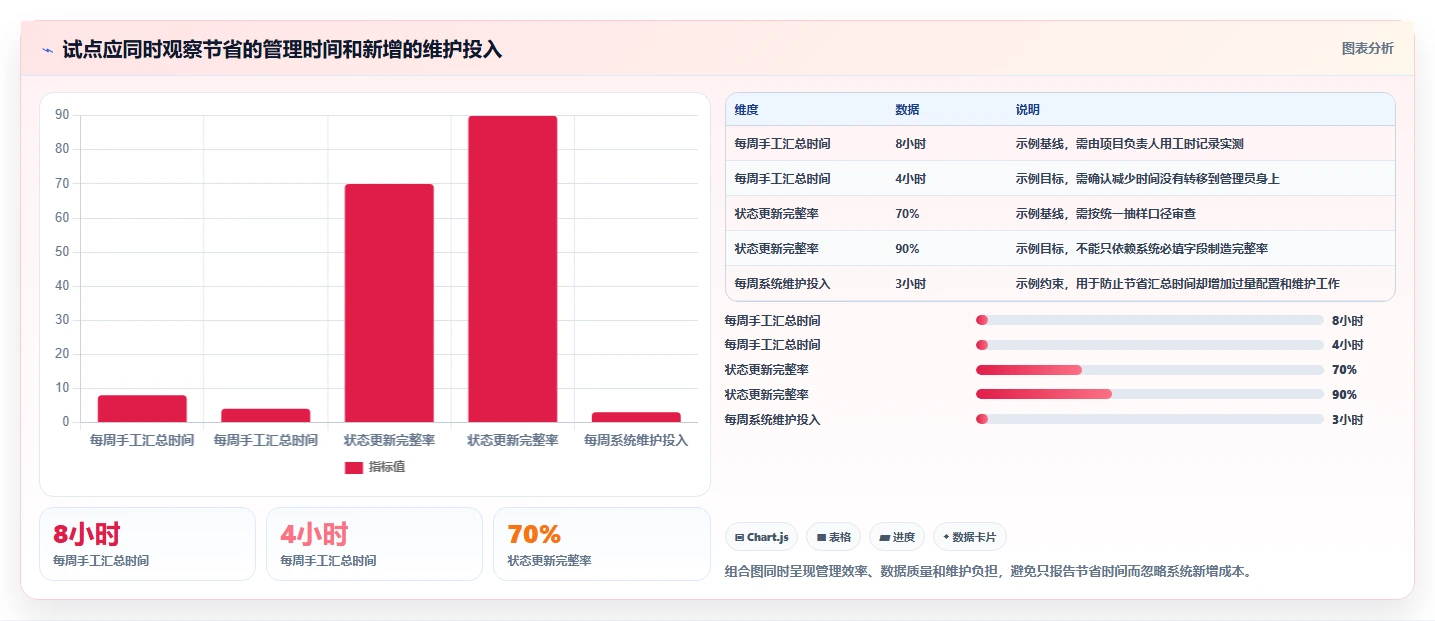Open the 70% 状态更新完整率 data card
1435x621 pixels.
(x=602, y=544)
